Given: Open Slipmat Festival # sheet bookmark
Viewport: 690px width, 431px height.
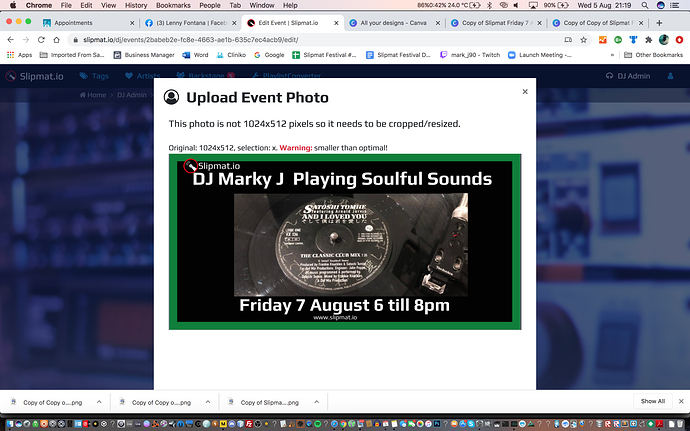Looking at the screenshot, I should click(324, 55).
